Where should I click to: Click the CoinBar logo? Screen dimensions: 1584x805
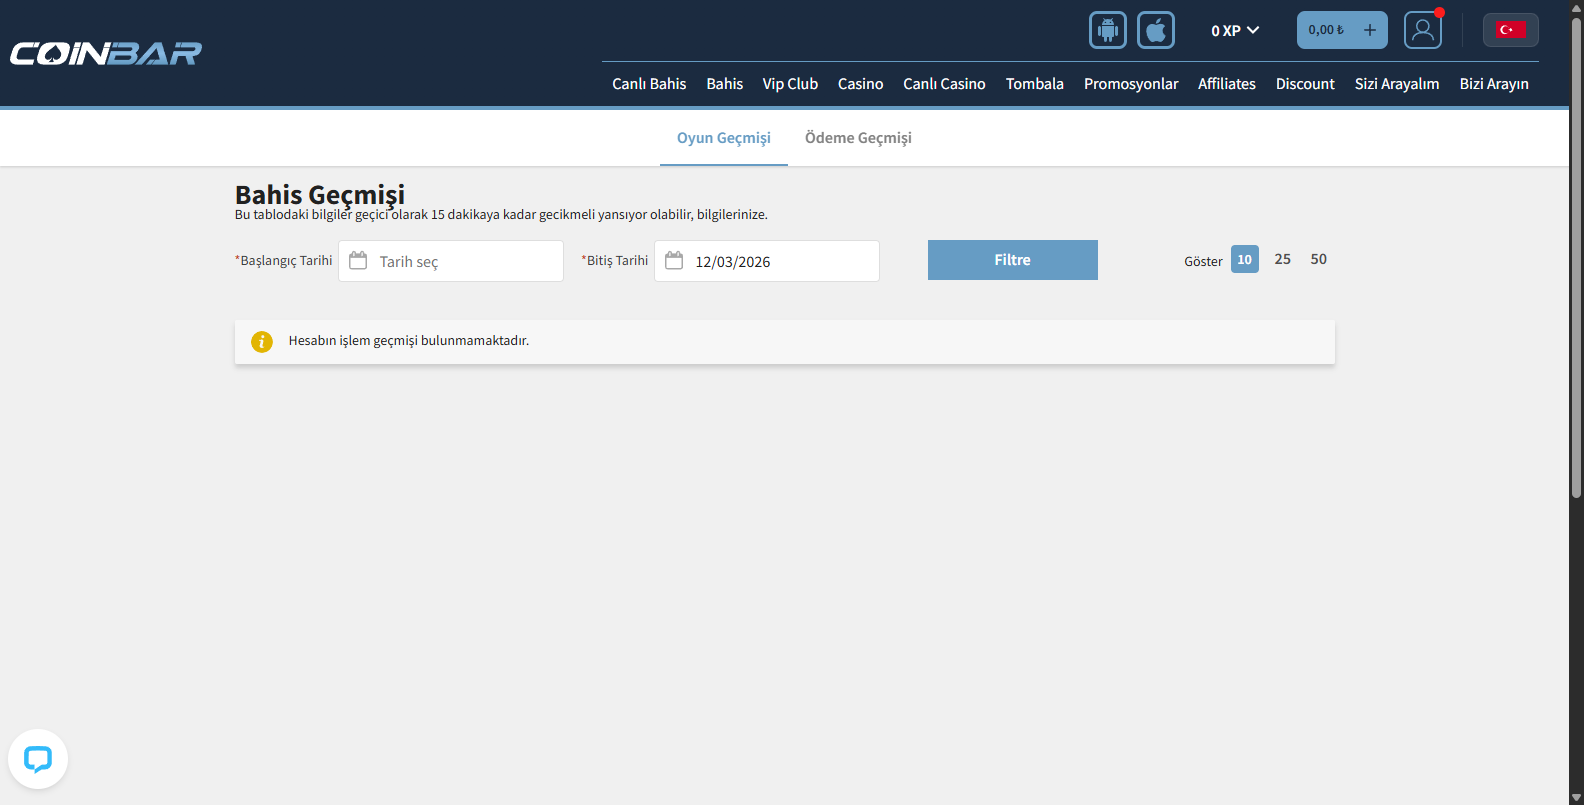tap(106, 53)
